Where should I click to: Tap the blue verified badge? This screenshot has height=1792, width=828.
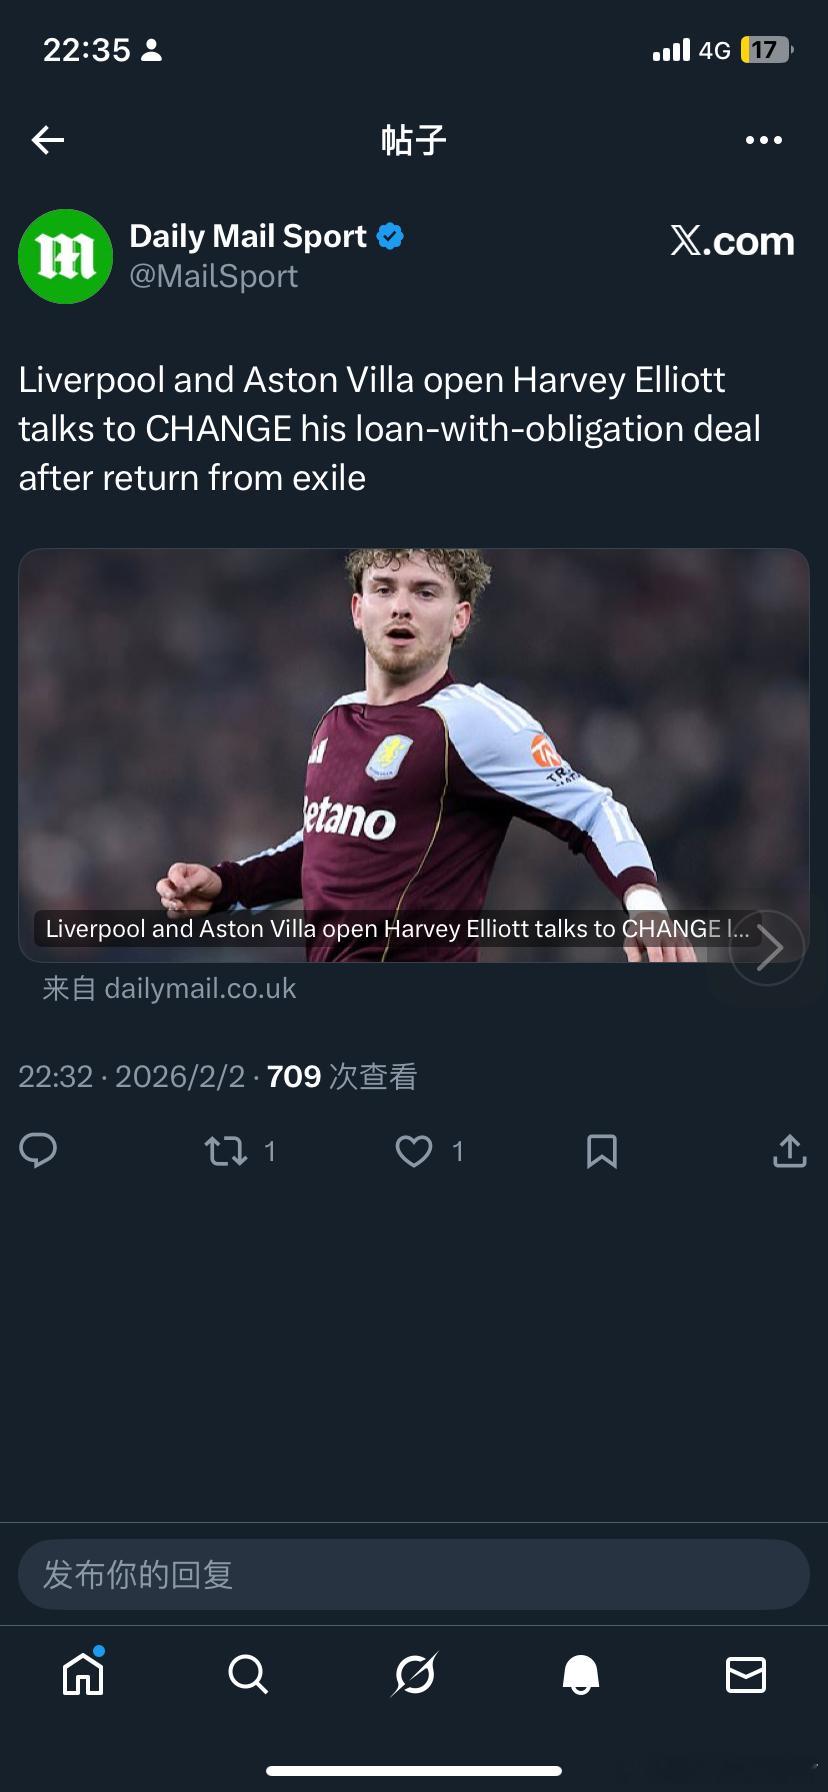(x=390, y=236)
